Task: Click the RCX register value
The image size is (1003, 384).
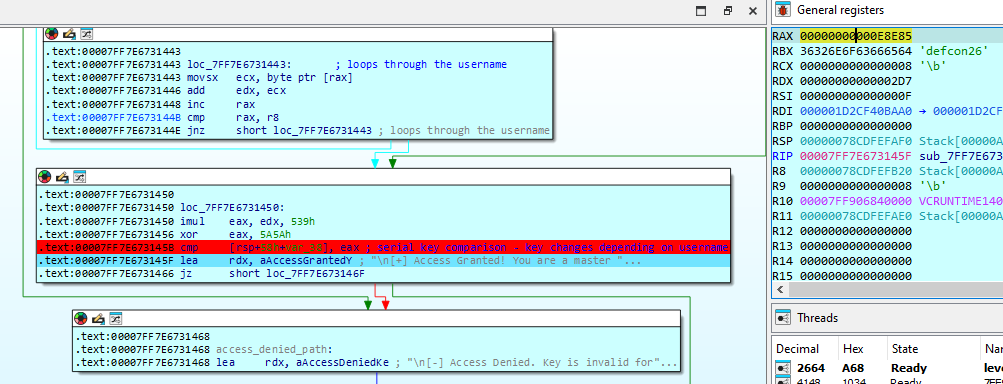Action: click(x=856, y=67)
